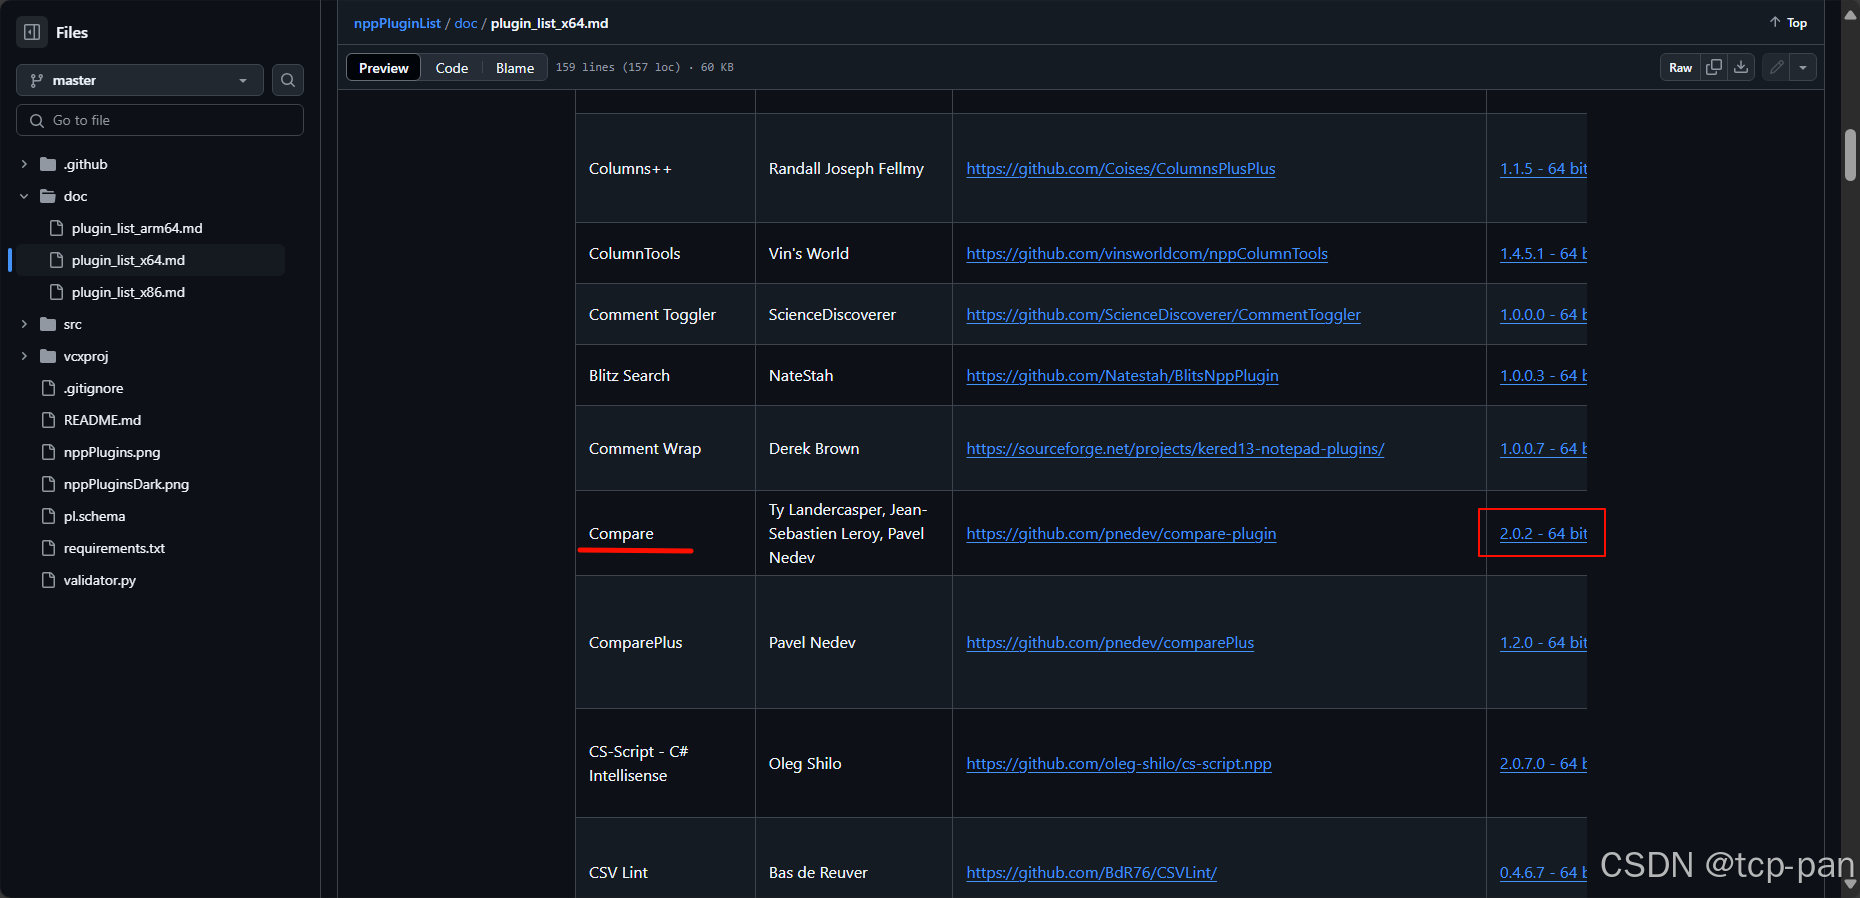Switch to Blame tab
The image size is (1860, 898).
pos(515,68)
